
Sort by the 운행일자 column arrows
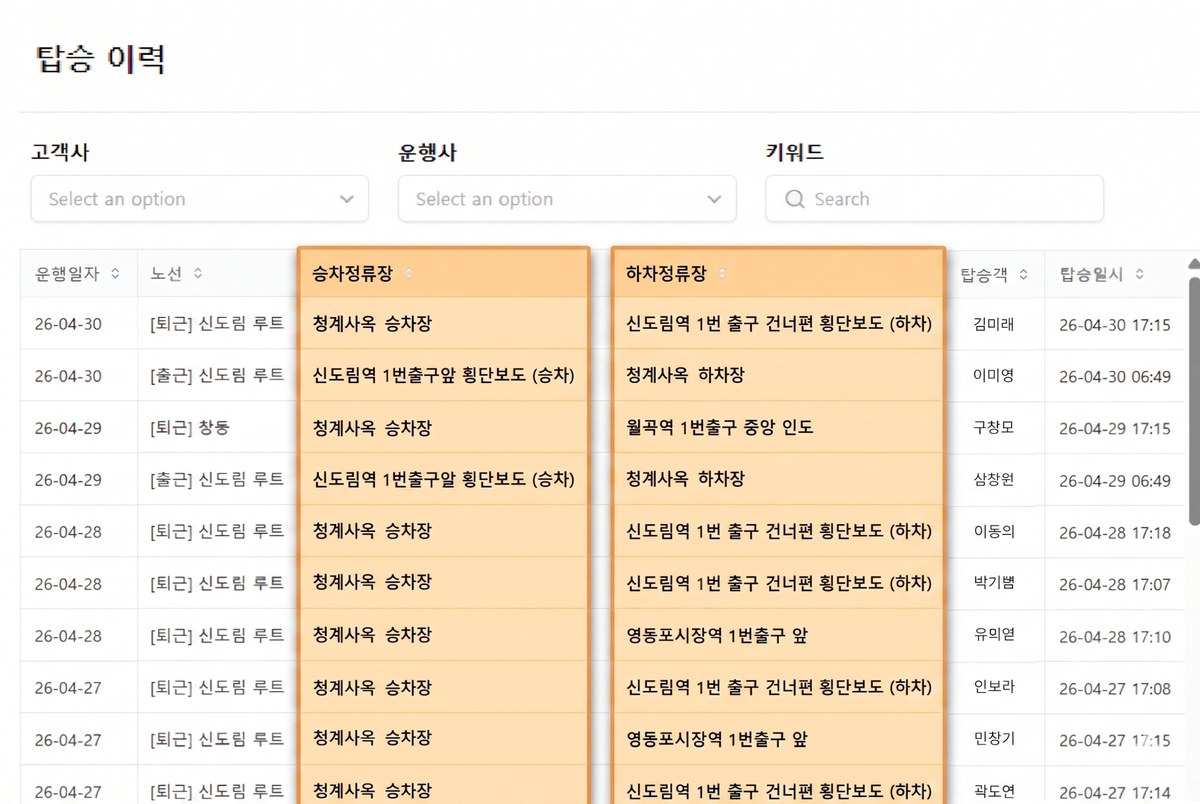point(115,274)
